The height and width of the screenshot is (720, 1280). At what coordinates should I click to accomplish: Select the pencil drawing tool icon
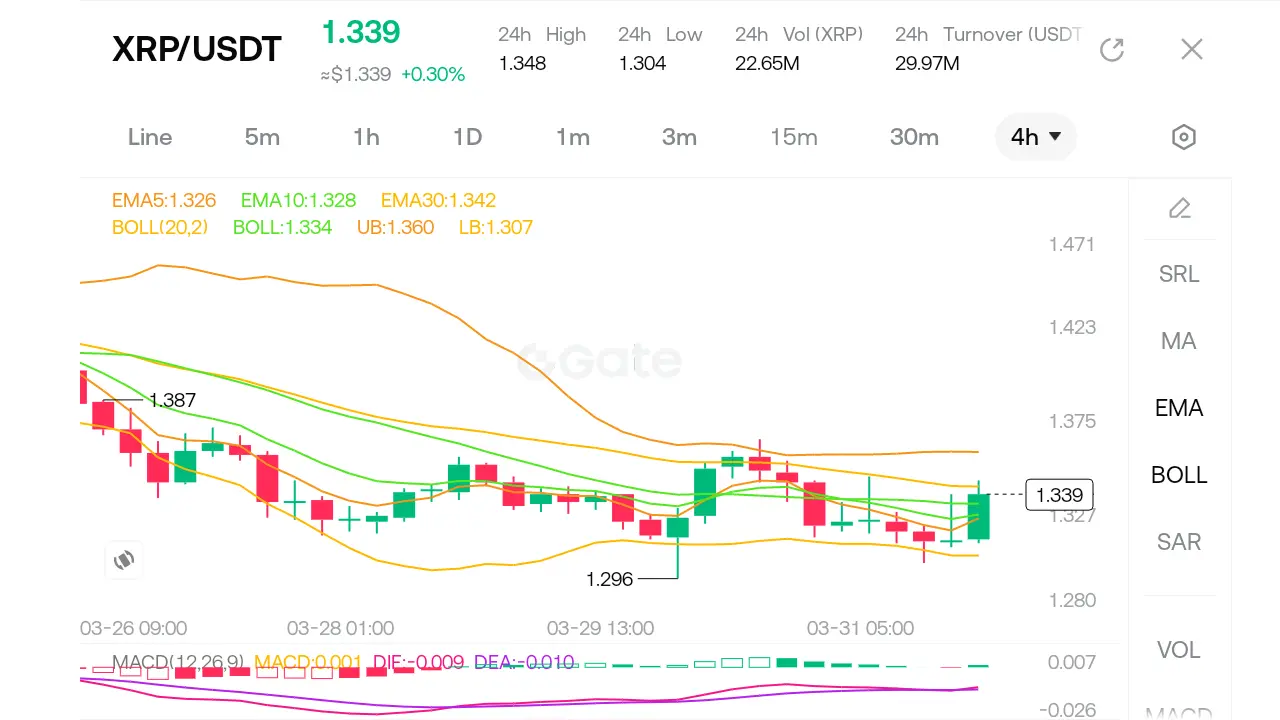coord(1180,208)
